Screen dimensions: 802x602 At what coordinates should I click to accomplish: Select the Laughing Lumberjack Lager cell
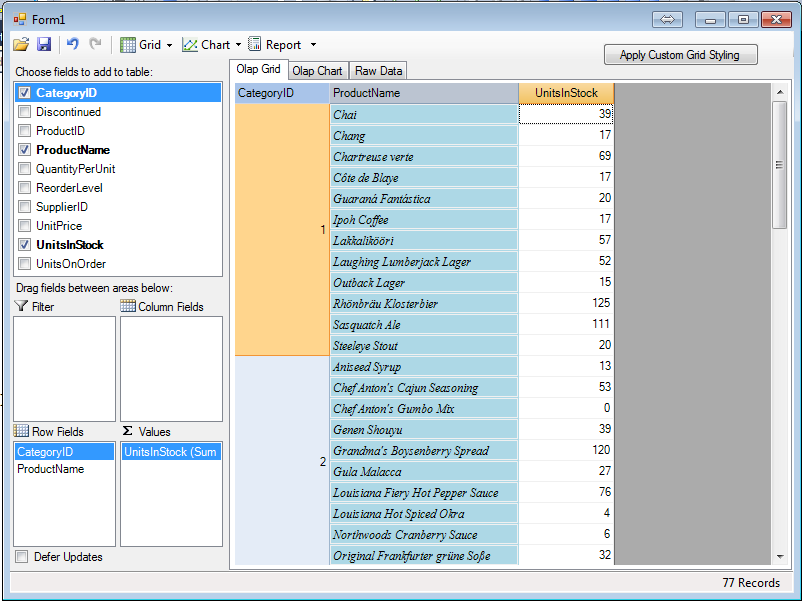pos(424,261)
